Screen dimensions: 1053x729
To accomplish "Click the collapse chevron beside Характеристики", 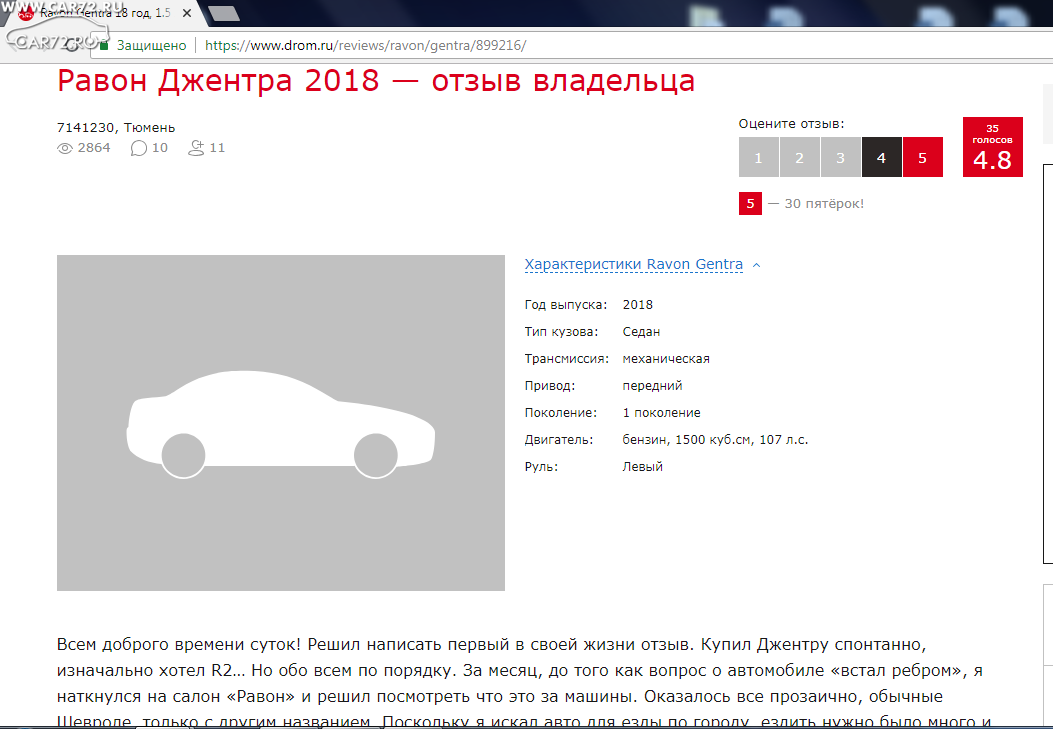I will coord(756,265).
